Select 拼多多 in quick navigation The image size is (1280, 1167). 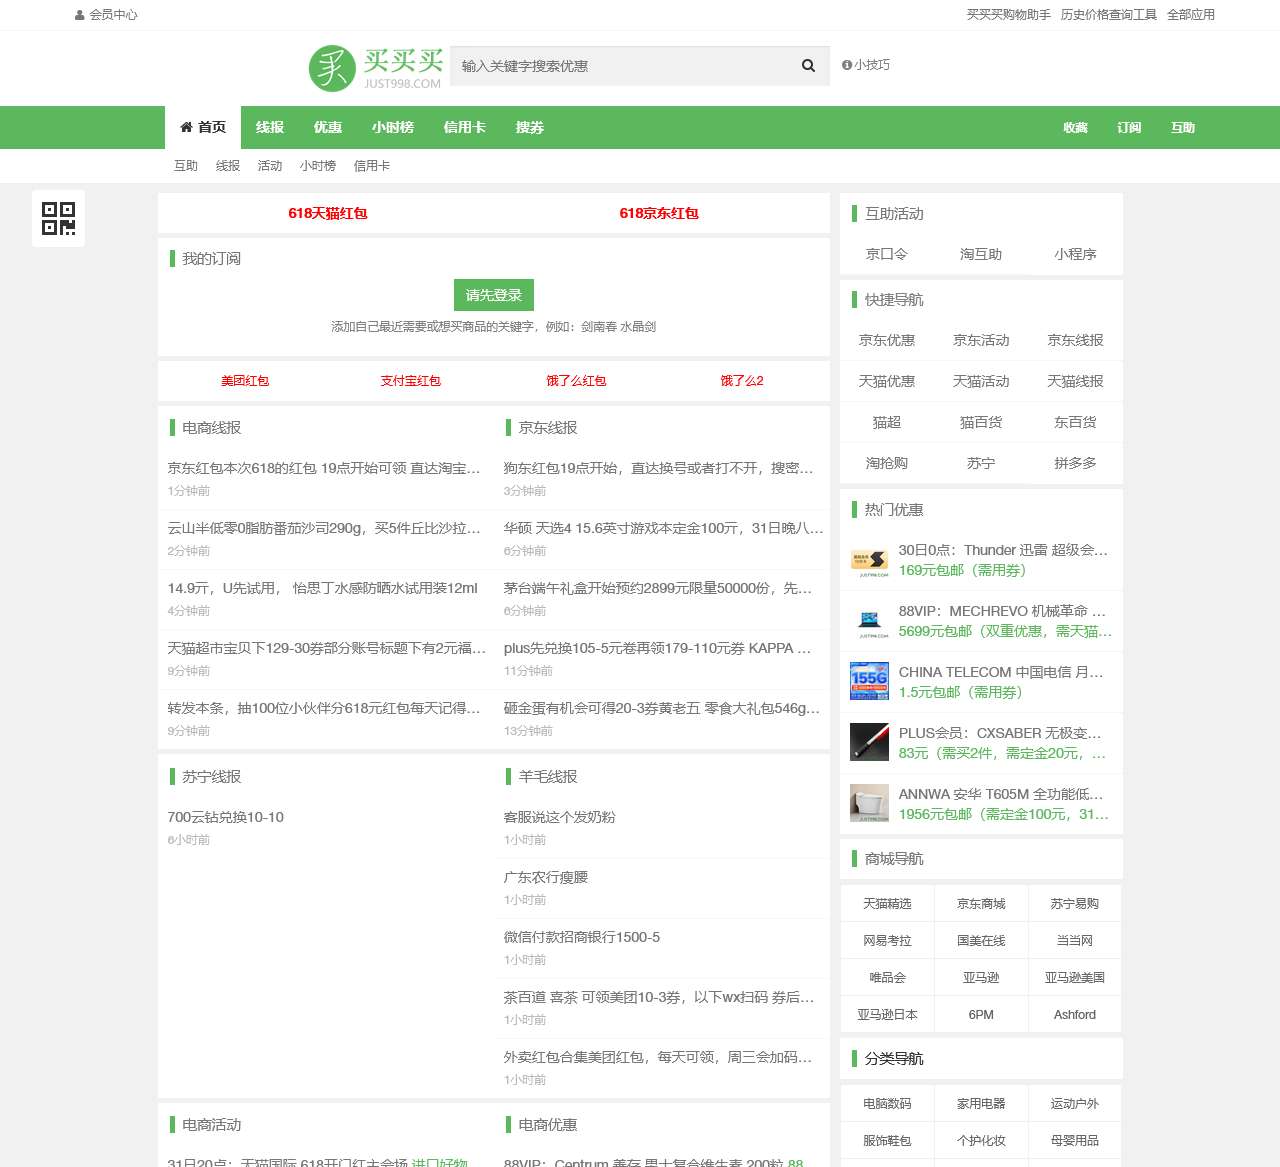pos(1075,463)
